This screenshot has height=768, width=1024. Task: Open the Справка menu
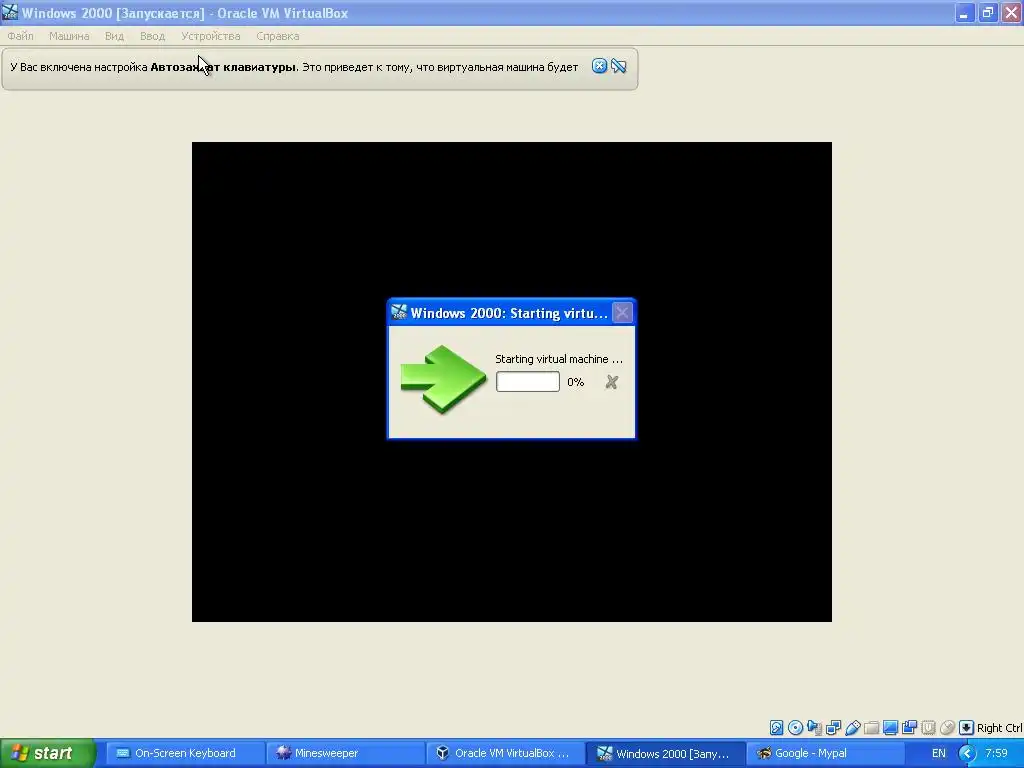point(278,36)
